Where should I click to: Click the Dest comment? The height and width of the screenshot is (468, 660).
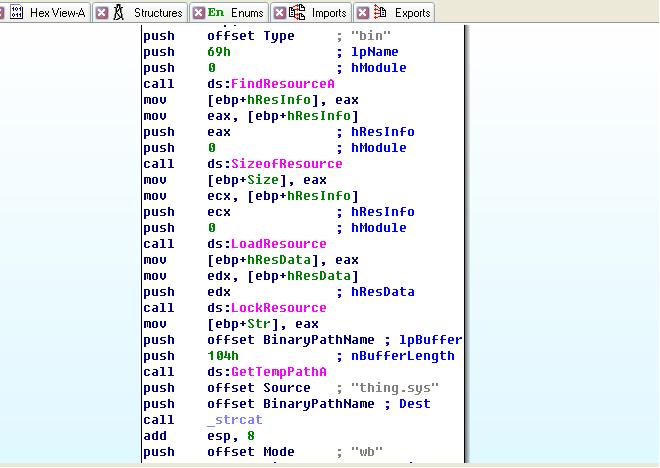pos(415,404)
